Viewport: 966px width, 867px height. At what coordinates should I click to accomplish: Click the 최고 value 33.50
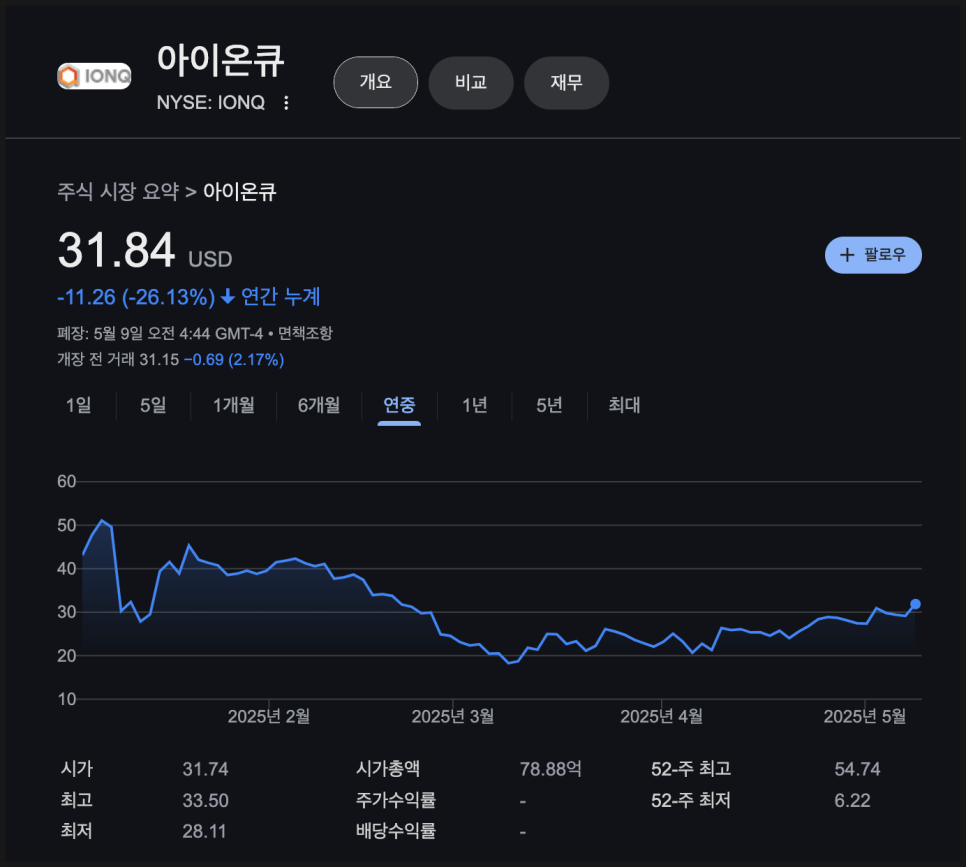click(x=205, y=800)
